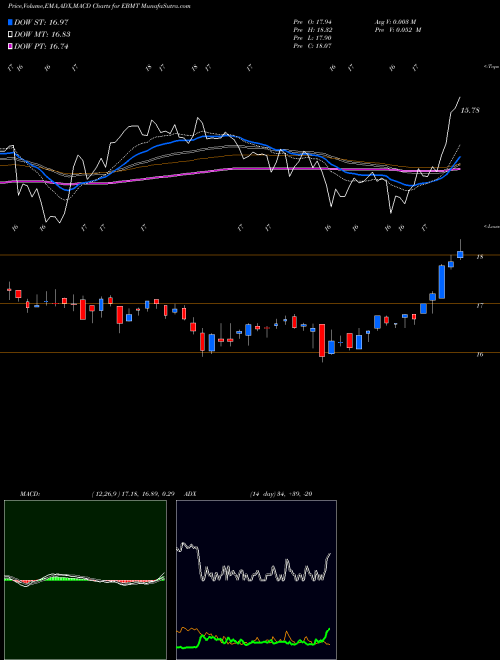The width and height of the screenshot is (500, 660).
Task: Click the chart title mentioning MunafaSutra.com
Action: pos(99,6)
